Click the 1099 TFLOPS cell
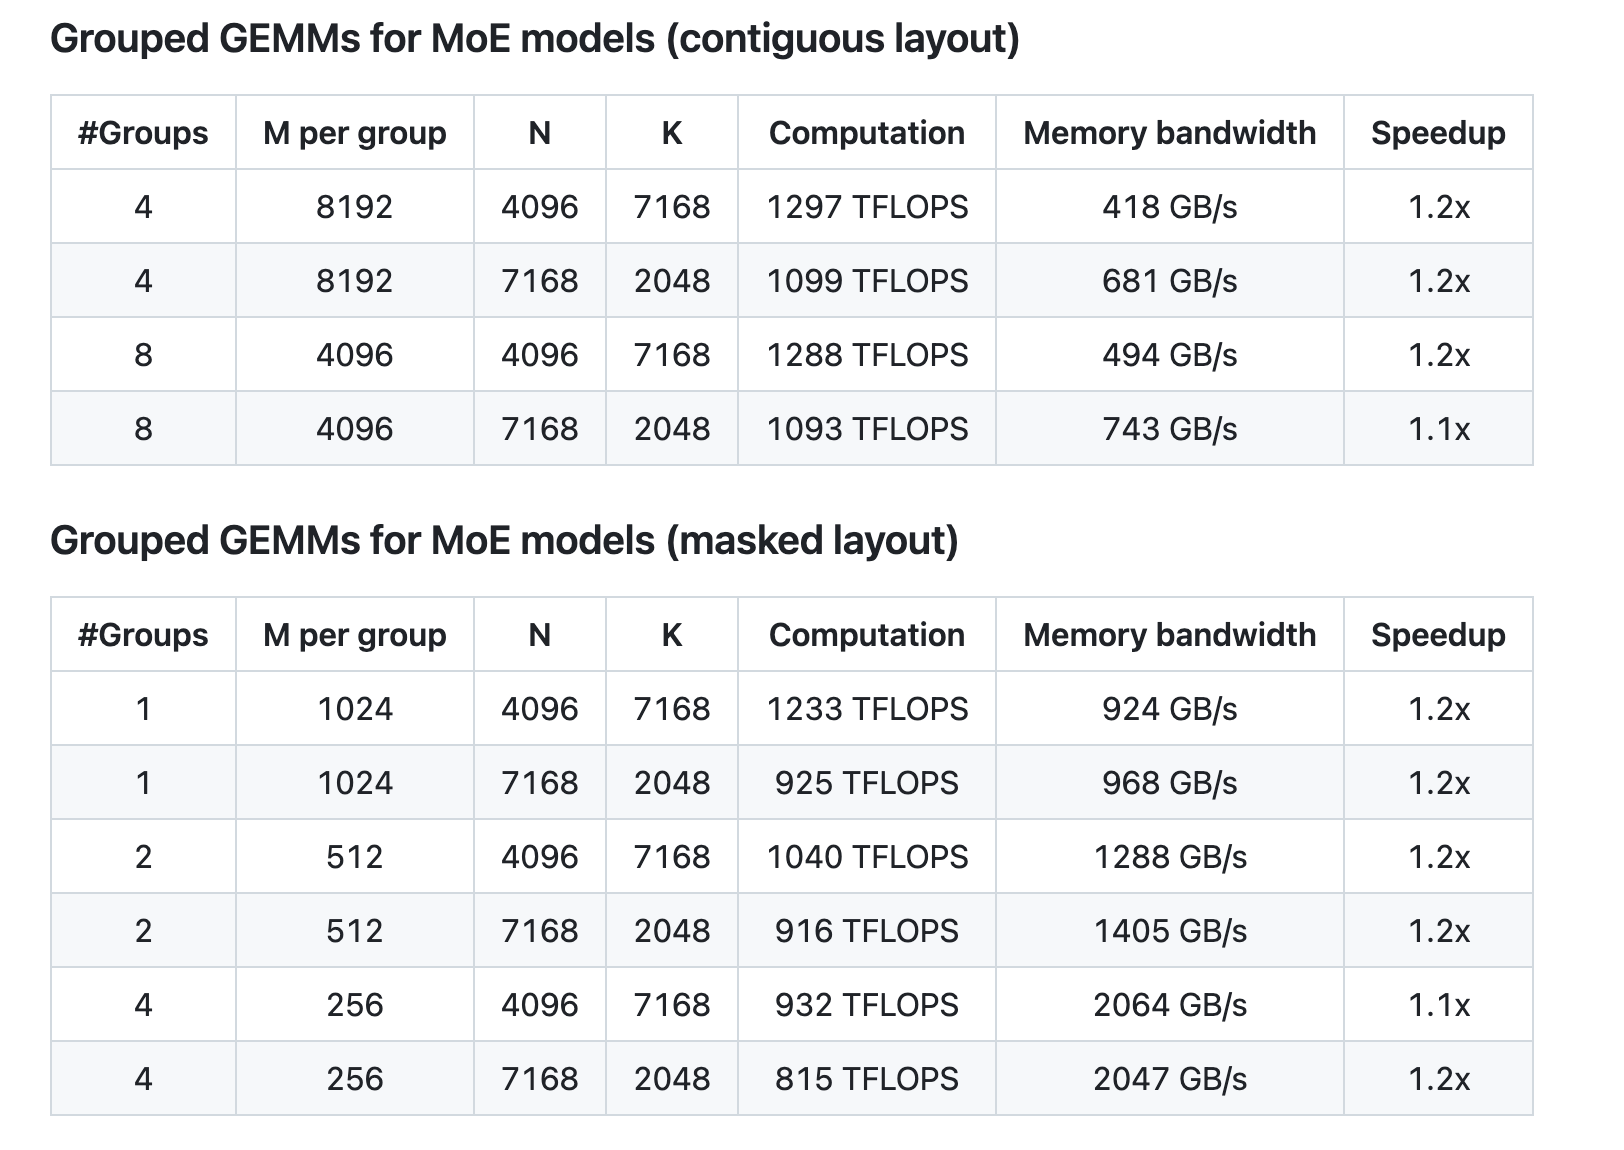This screenshot has width=1624, height=1150. pos(867,281)
